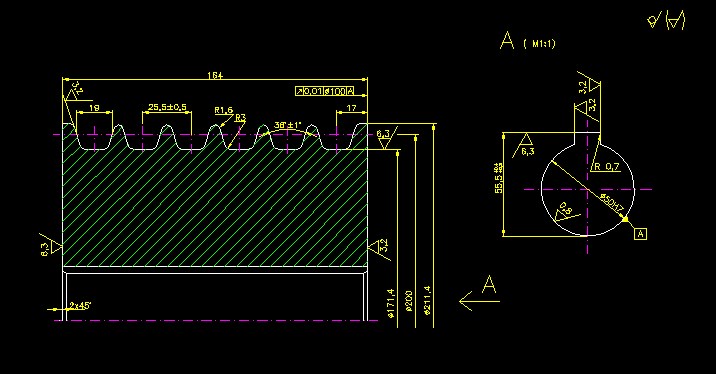
Task: Click the ø211,4 diameter dimension text
Action: (x=427, y=300)
